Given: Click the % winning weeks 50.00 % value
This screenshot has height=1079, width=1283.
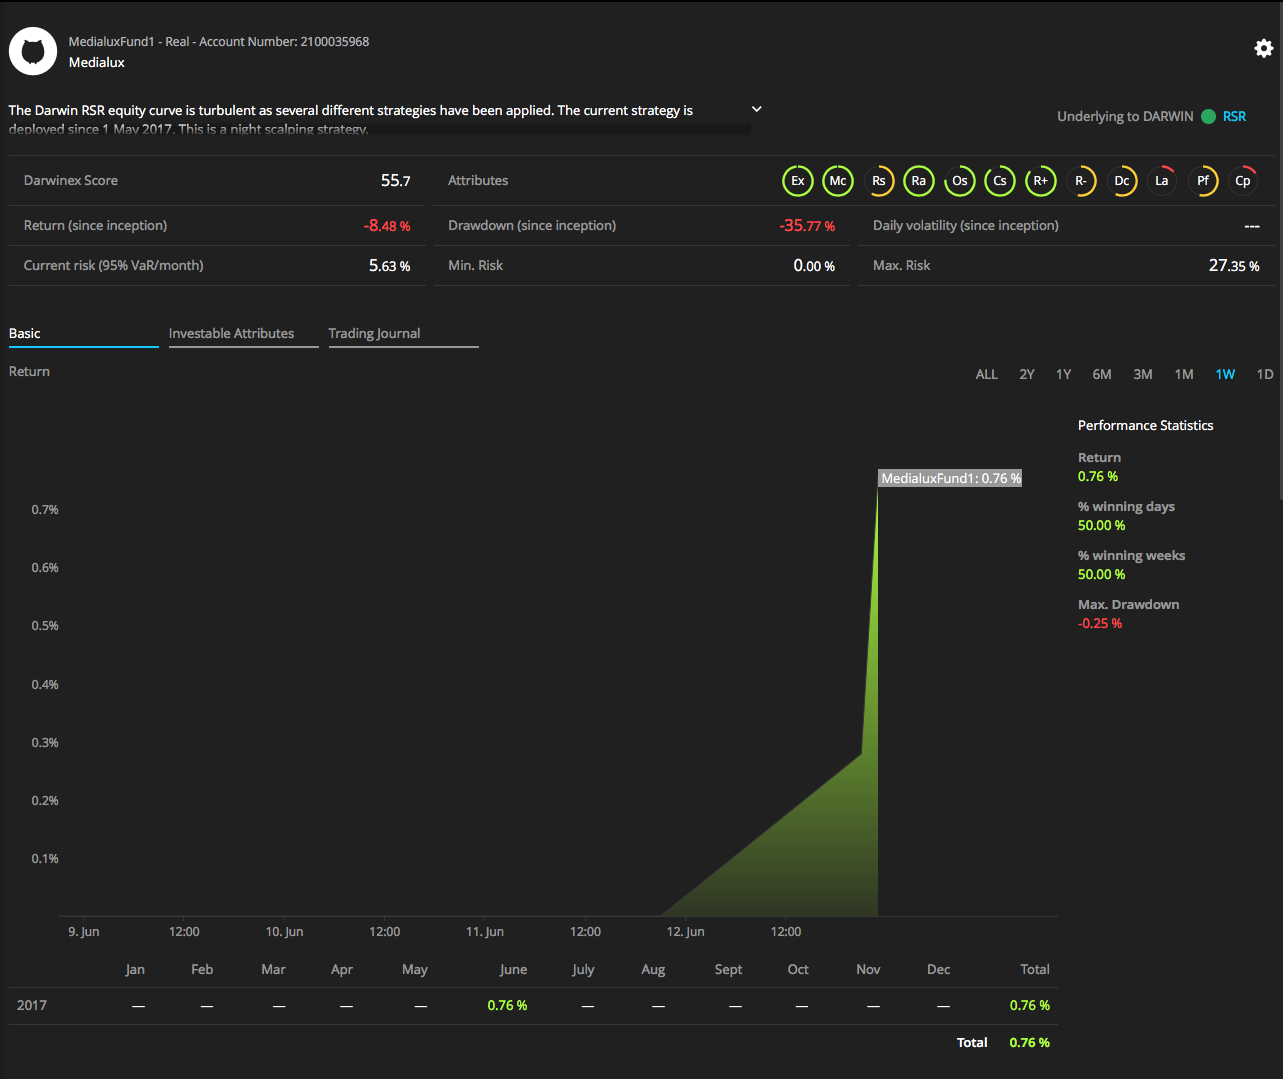Looking at the screenshot, I should 1102,574.
